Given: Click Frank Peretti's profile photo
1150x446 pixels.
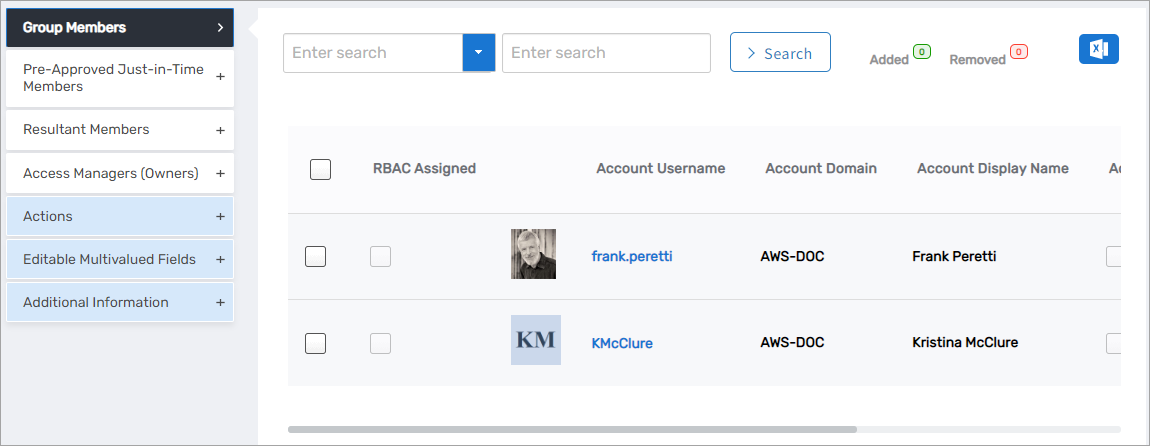Looking at the screenshot, I should coord(533,254).
